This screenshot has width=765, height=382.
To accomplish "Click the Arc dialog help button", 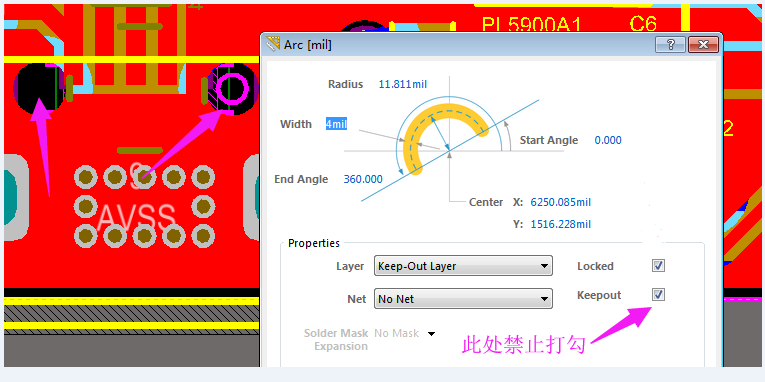I will coord(670,45).
